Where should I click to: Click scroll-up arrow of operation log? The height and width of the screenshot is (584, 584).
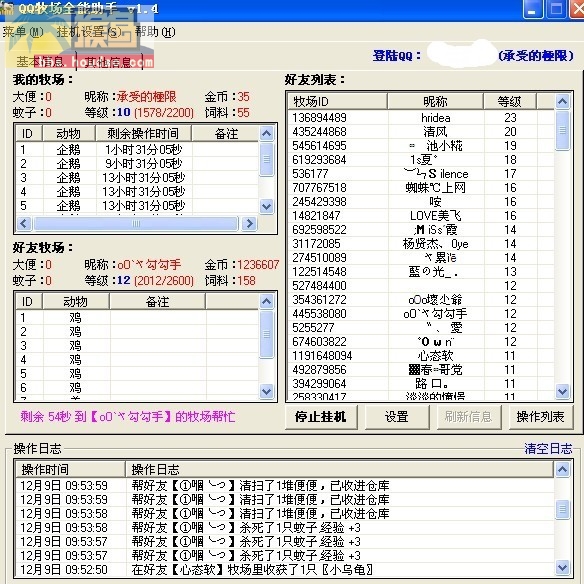pyautogui.click(x=562, y=469)
